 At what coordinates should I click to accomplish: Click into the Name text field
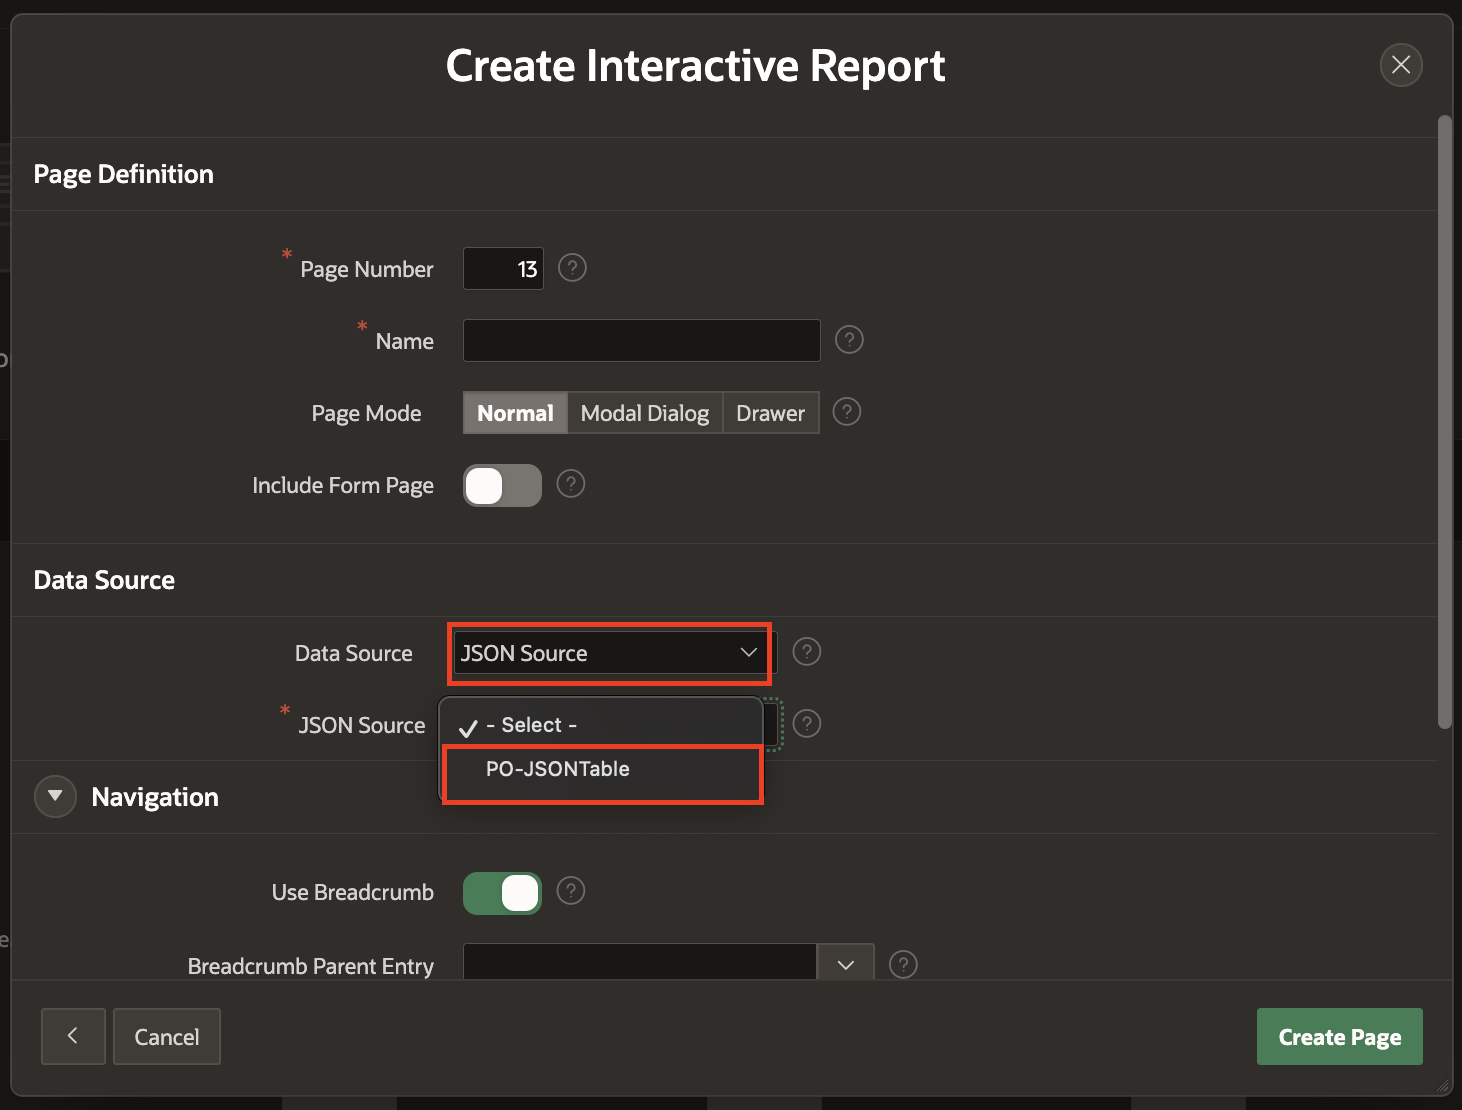(x=641, y=341)
